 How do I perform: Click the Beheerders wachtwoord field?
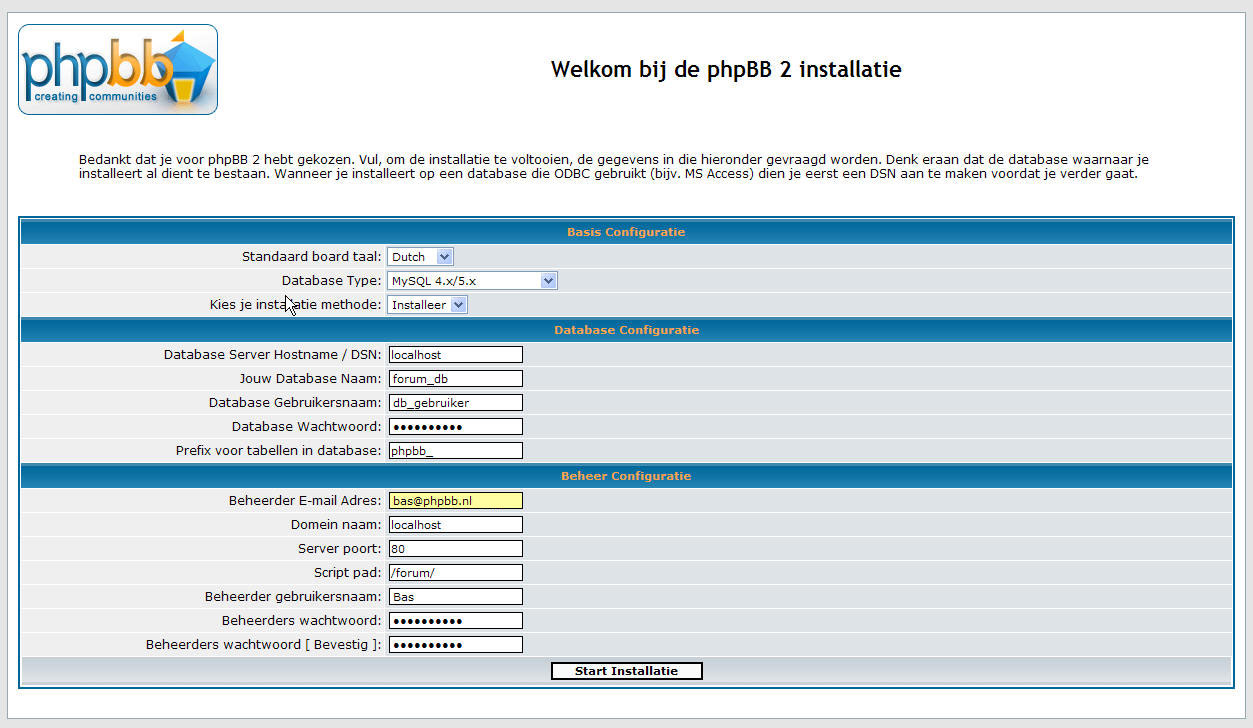click(x=455, y=621)
